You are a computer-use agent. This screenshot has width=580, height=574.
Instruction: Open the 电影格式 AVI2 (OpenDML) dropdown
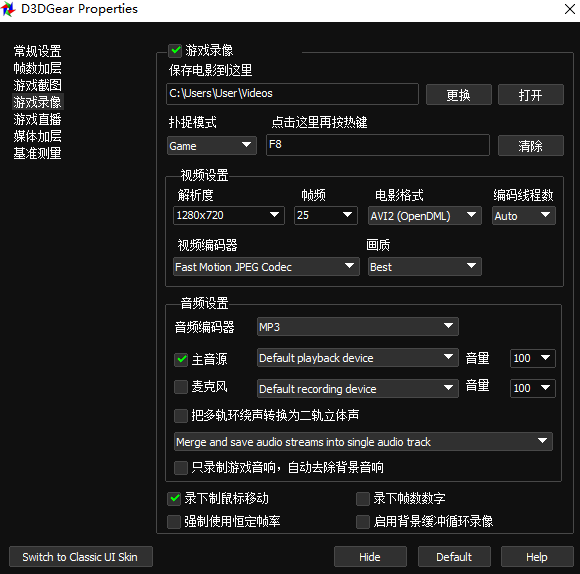pos(425,215)
